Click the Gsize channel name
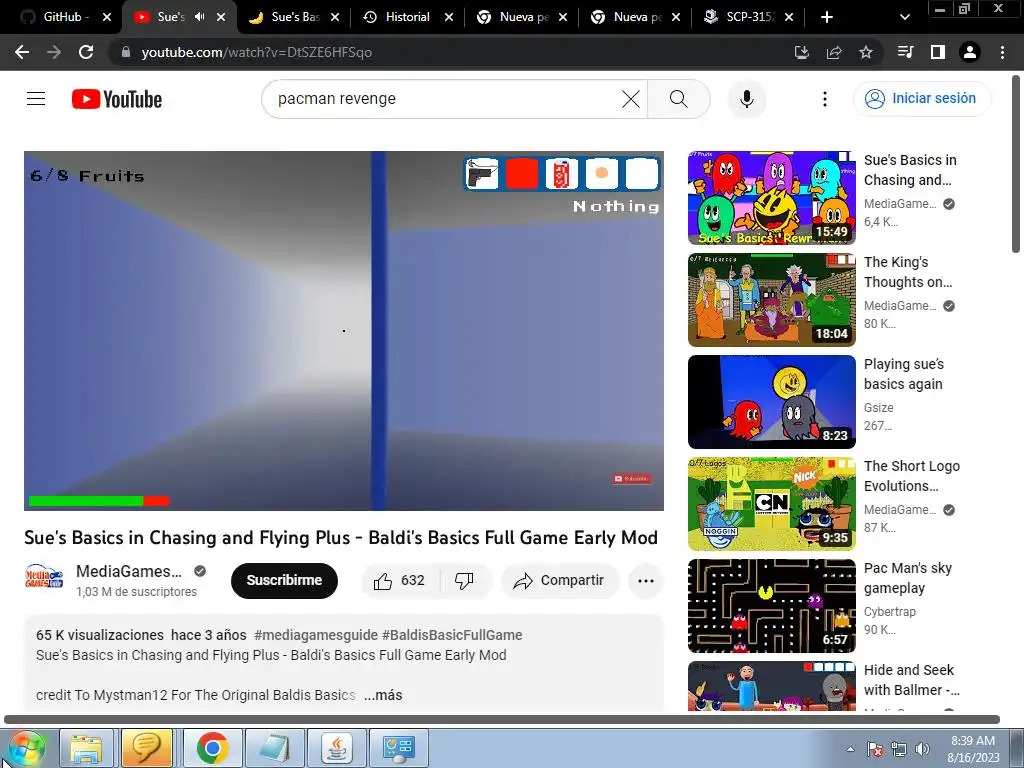This screenshot has height=768, width=1024. pos(878,408)
